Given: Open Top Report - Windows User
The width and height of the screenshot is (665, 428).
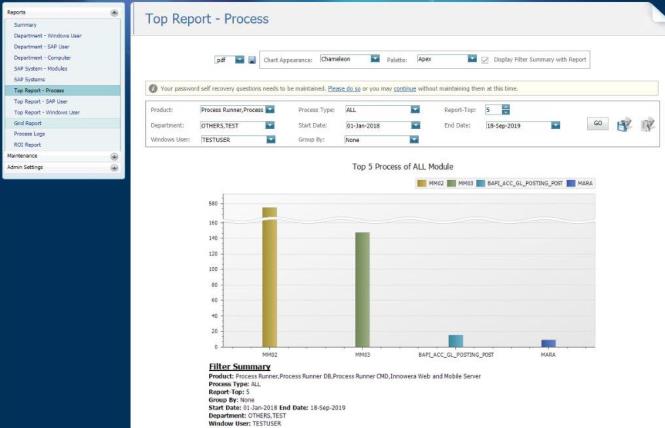Looking at the screenshot, I should click(47, 112).
